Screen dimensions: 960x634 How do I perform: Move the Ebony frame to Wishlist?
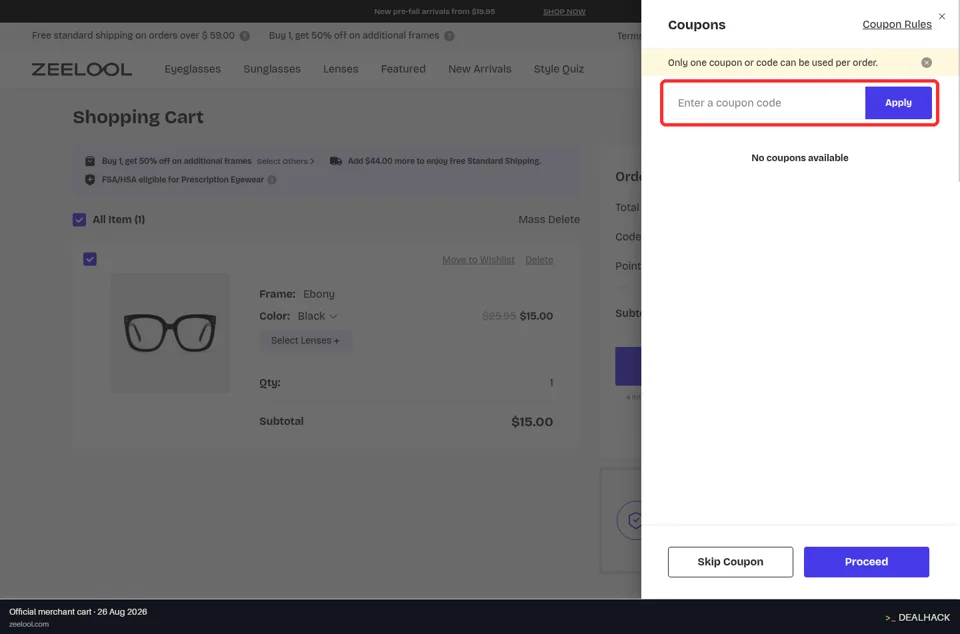point(478,260)
